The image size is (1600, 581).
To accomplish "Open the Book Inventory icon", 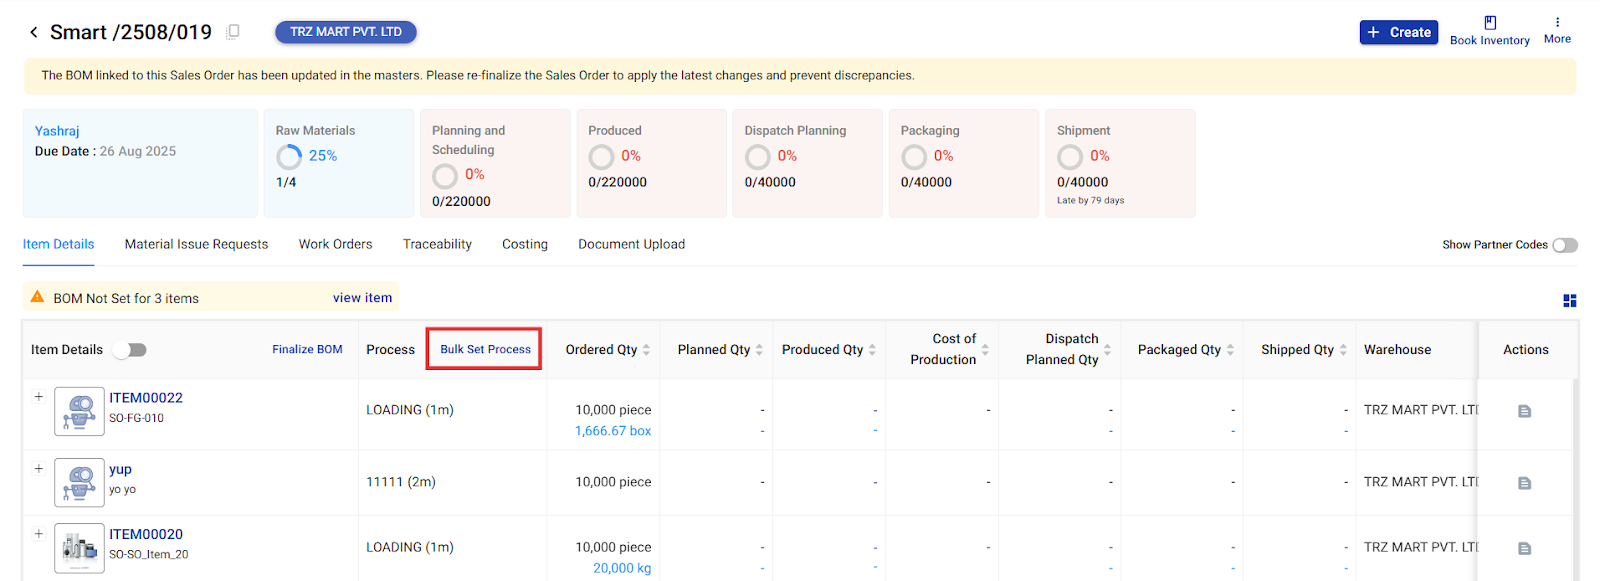I will 1489,23.
